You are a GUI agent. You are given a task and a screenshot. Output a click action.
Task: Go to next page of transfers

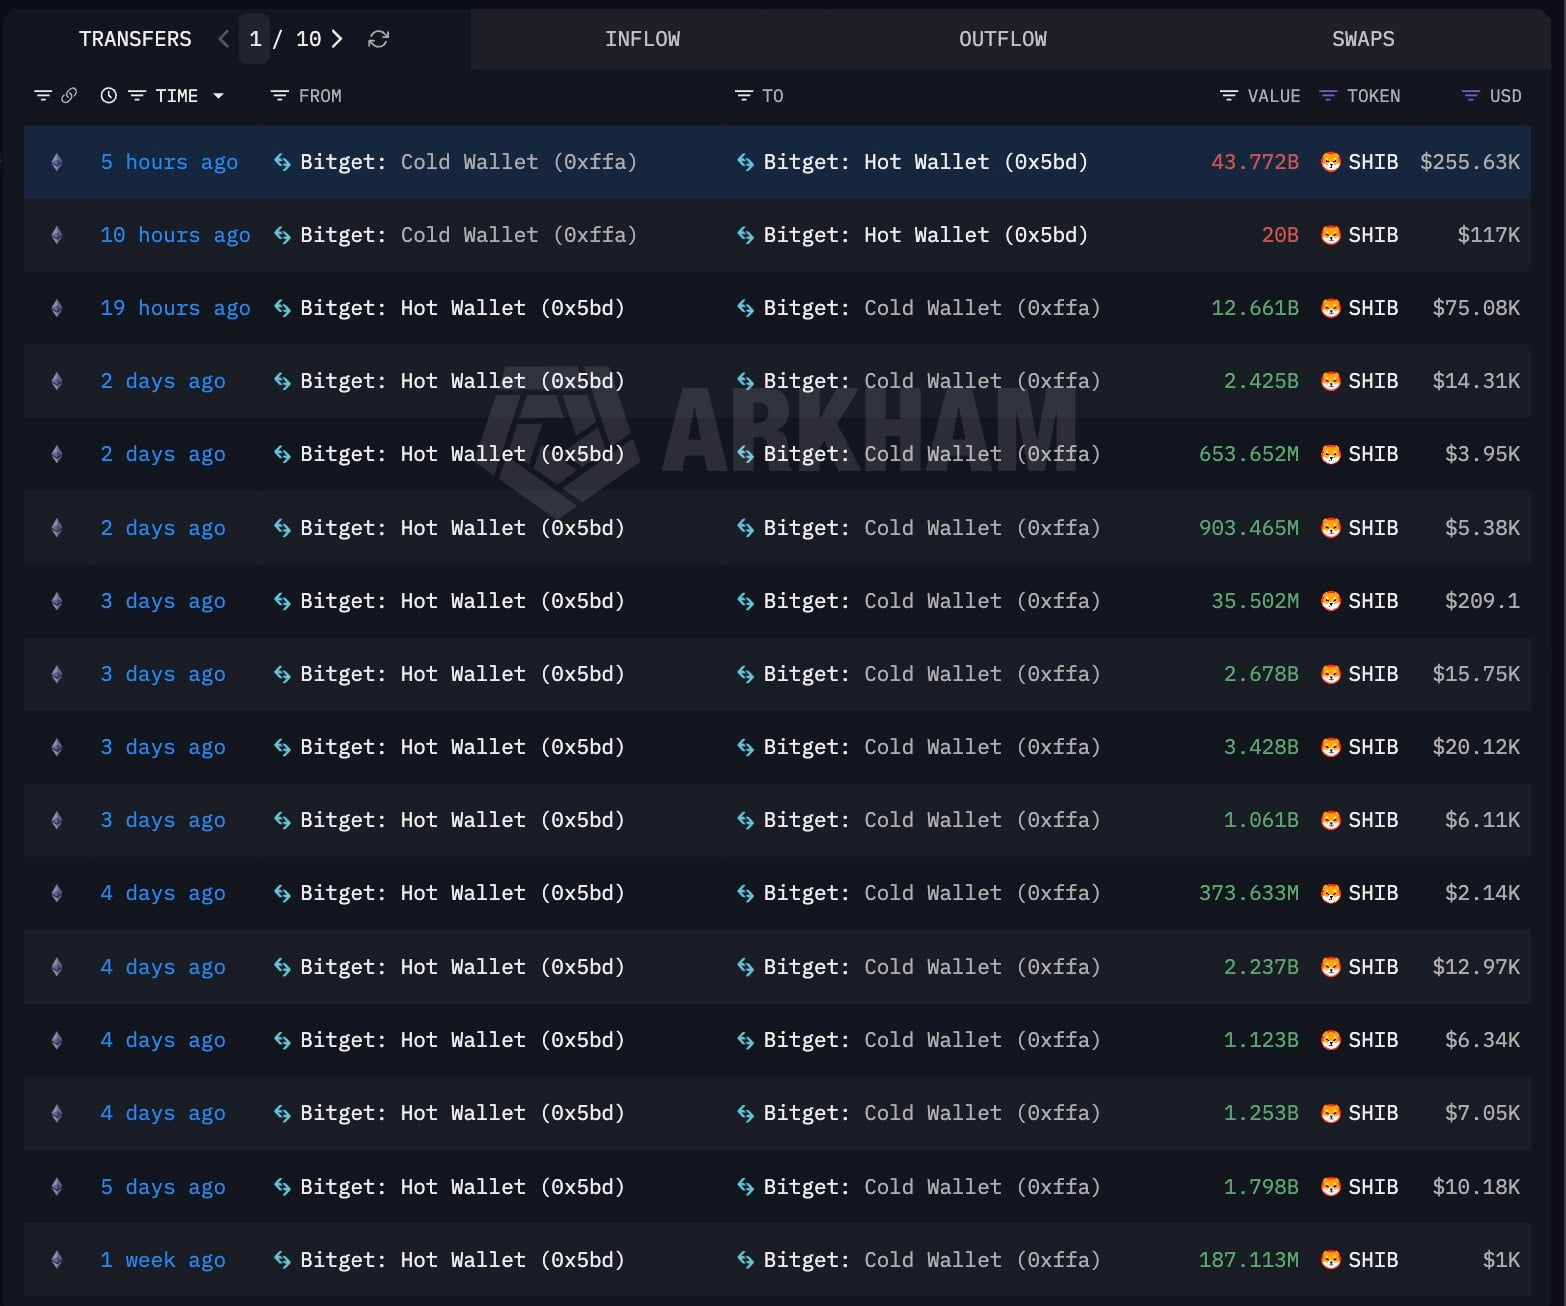pyautogui.click(x=337, y=39)
